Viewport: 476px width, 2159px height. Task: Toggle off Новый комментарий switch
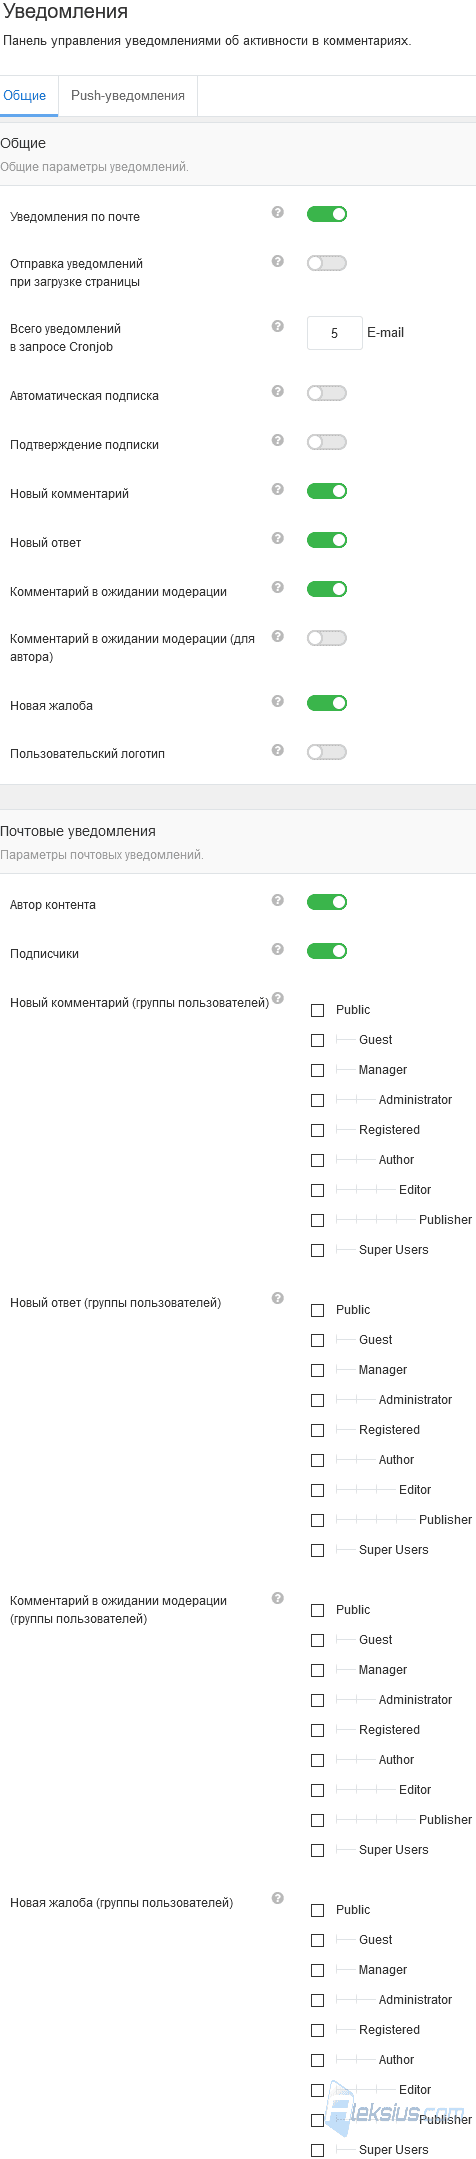coord(327,491)
